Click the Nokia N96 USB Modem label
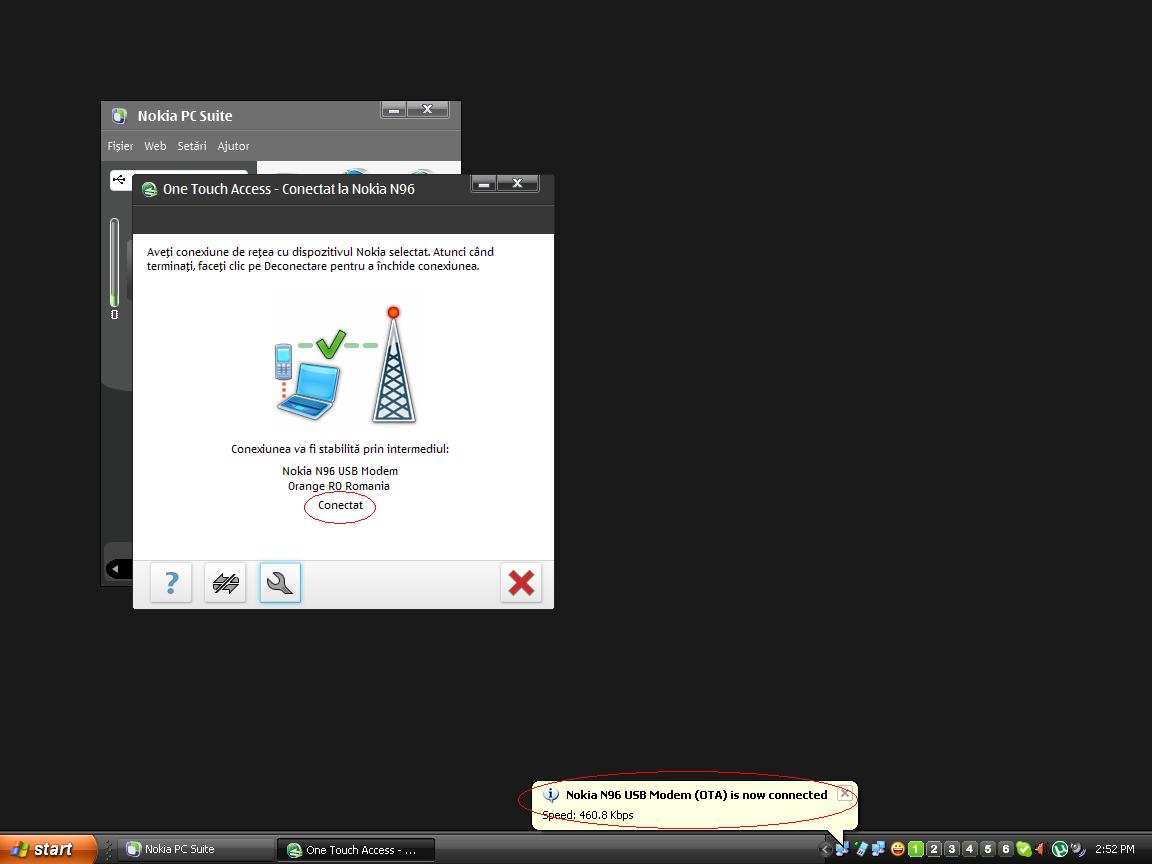Screen dimensions: 1152x864 340,471
